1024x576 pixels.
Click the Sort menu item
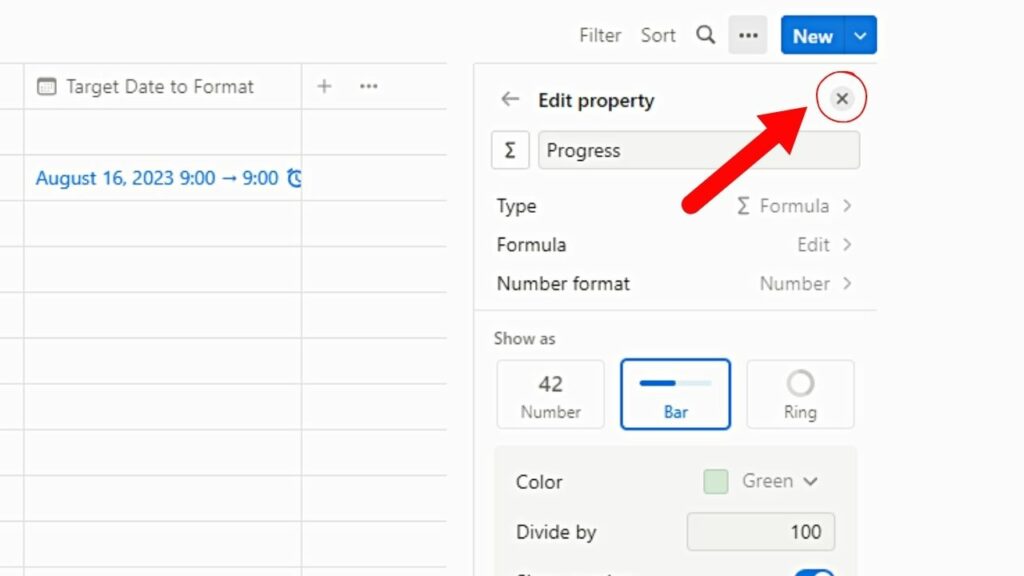(657, 34)
